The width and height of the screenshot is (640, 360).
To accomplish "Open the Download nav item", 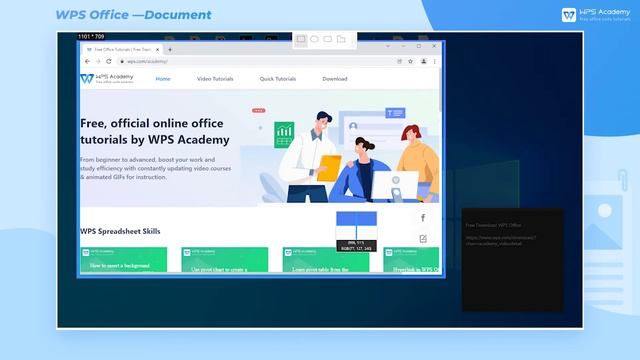I will pyautogui.click(x=335, y=79).
